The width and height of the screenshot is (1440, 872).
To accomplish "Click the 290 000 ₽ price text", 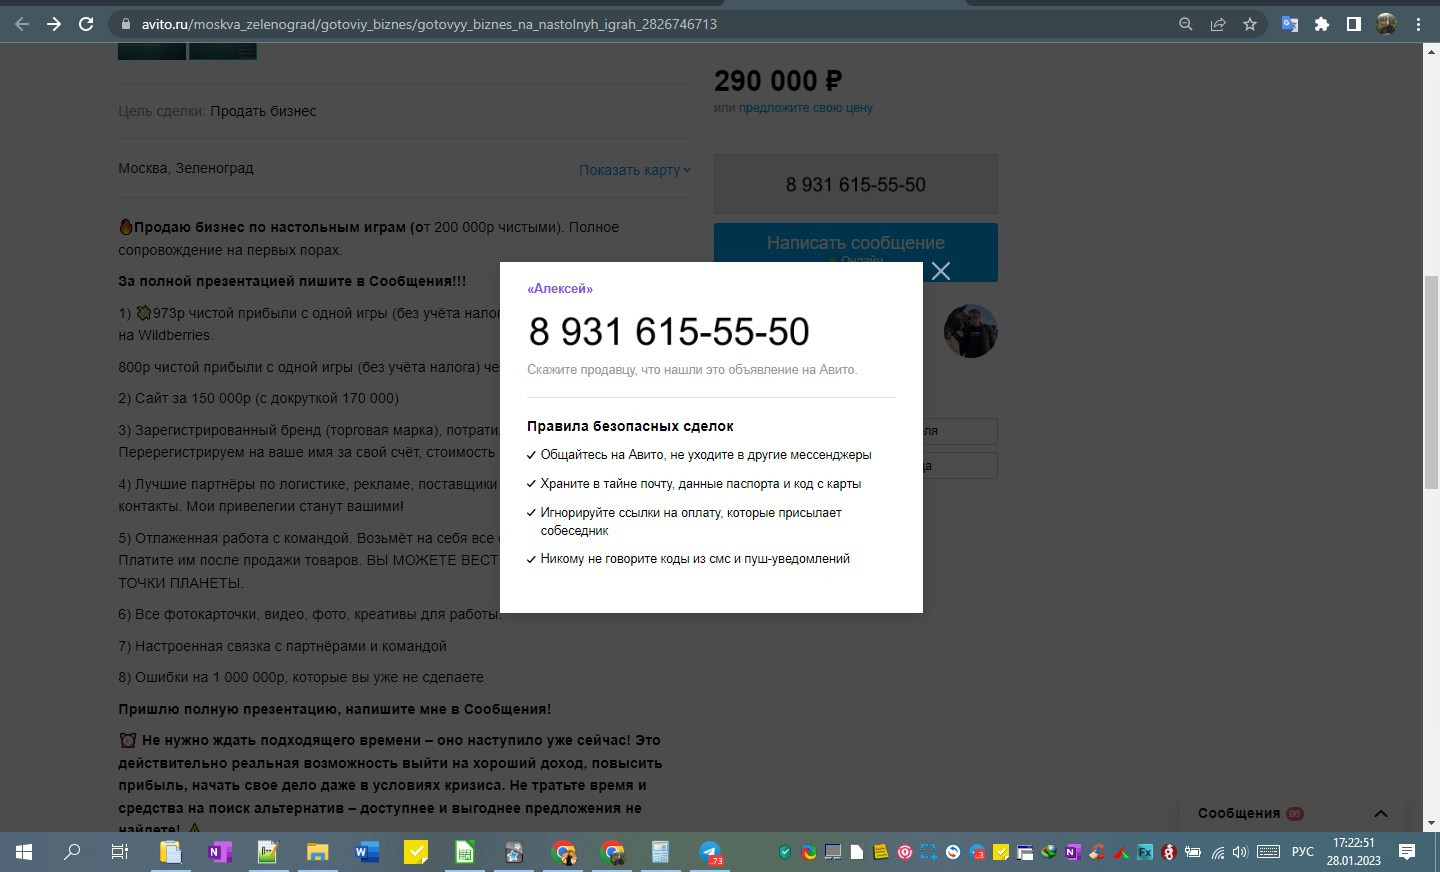I will pos(778,80).
